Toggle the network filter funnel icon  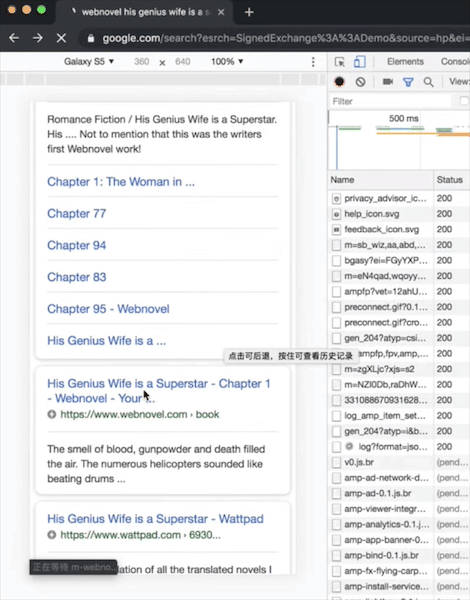(x=408, y=82)
